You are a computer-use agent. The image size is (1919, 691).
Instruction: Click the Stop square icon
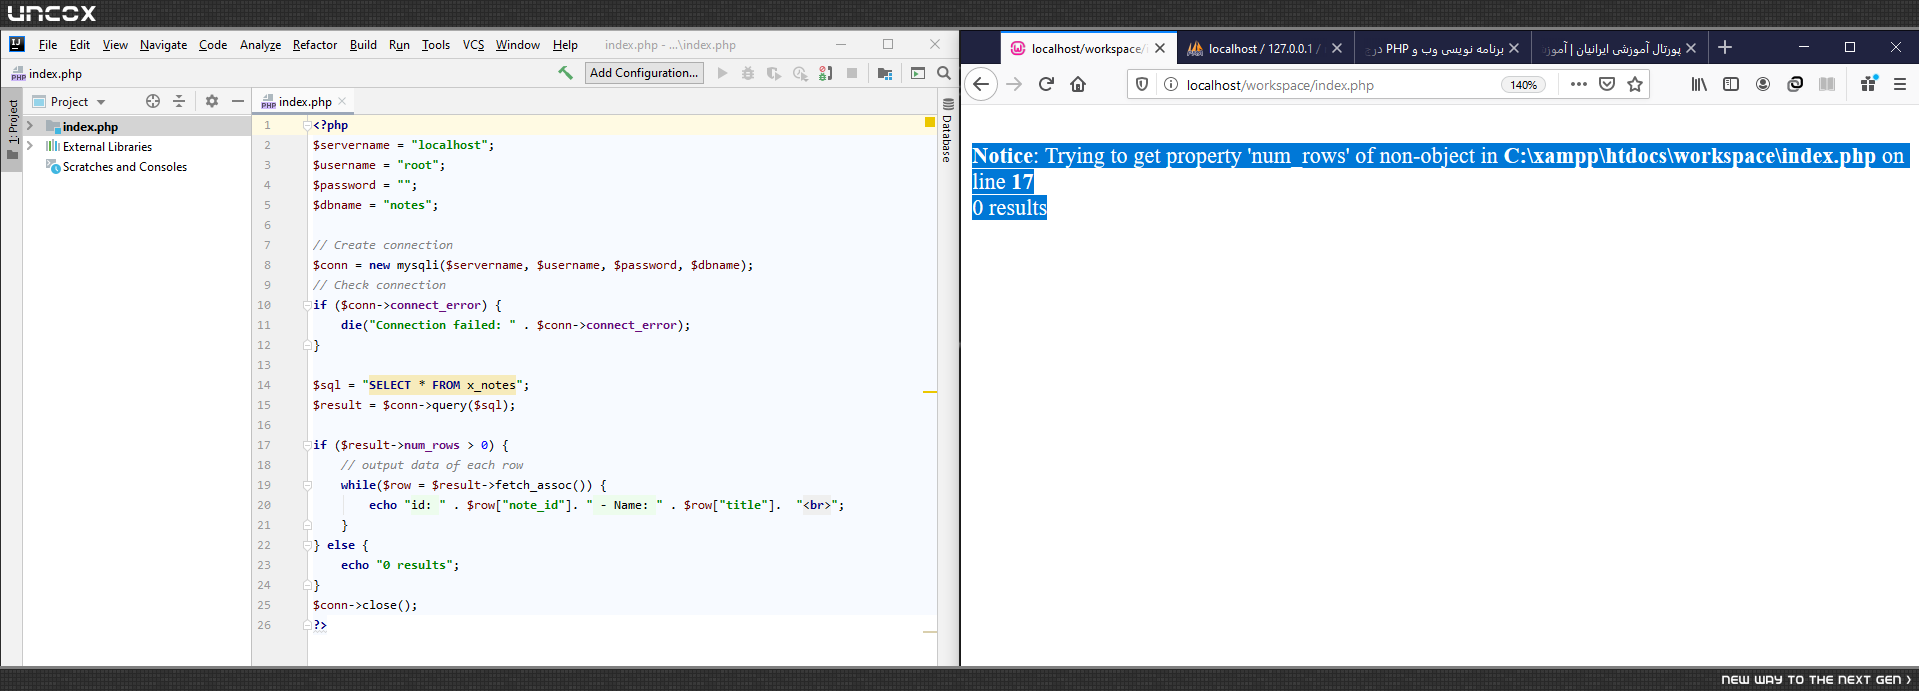pyautogui.click(x=852, y=73)
